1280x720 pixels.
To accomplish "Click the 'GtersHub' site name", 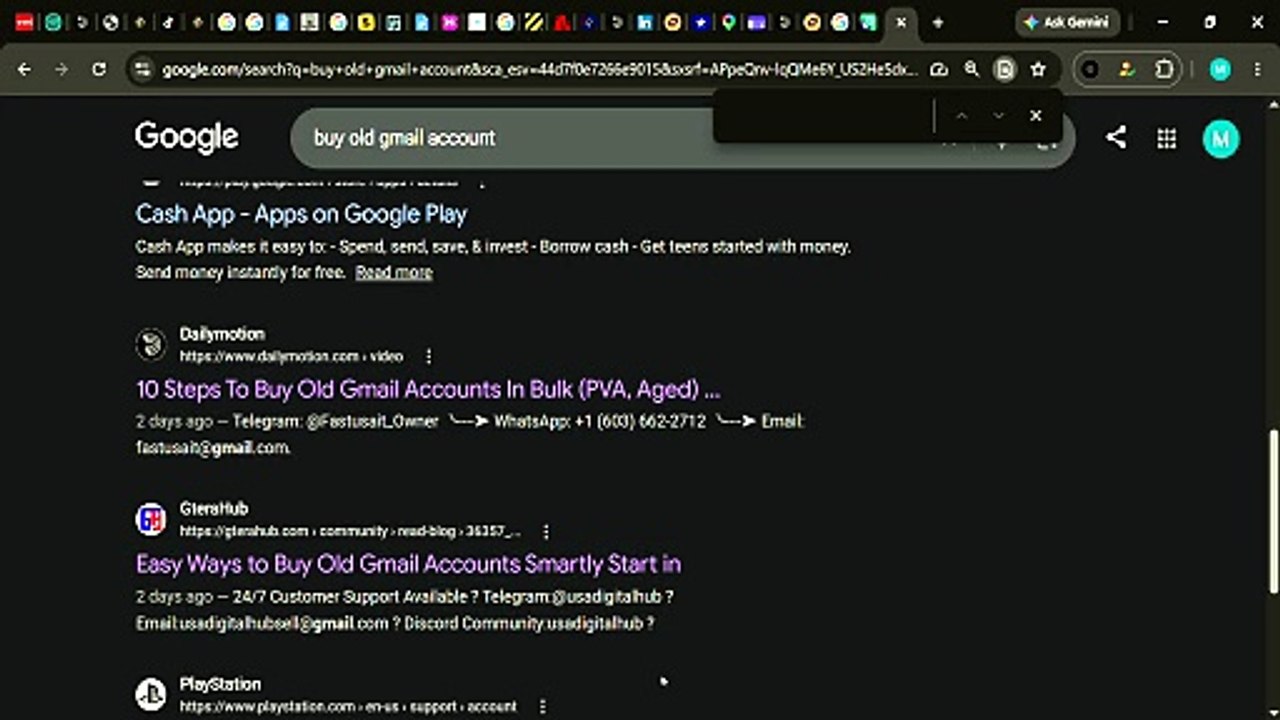I will point(214,509).
